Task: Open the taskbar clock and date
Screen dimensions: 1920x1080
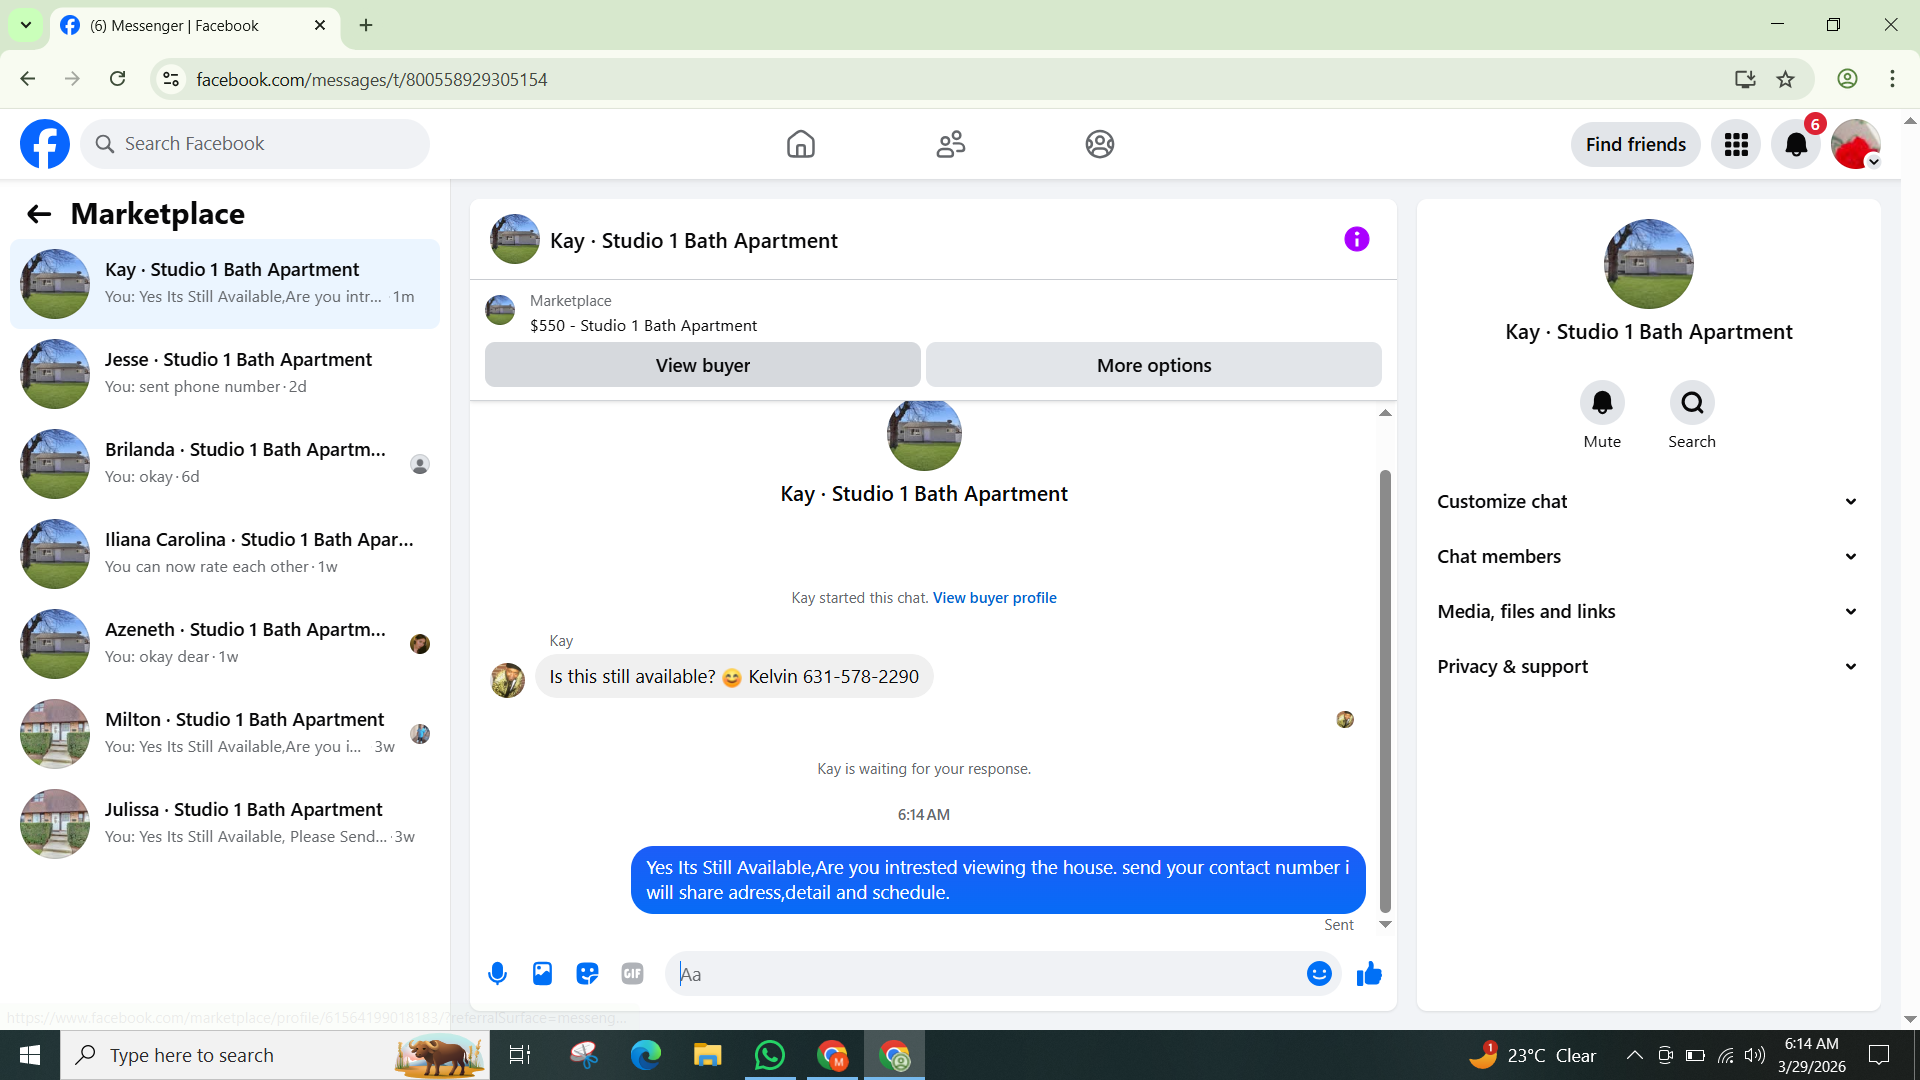Action: (x=1811, y=1055)
